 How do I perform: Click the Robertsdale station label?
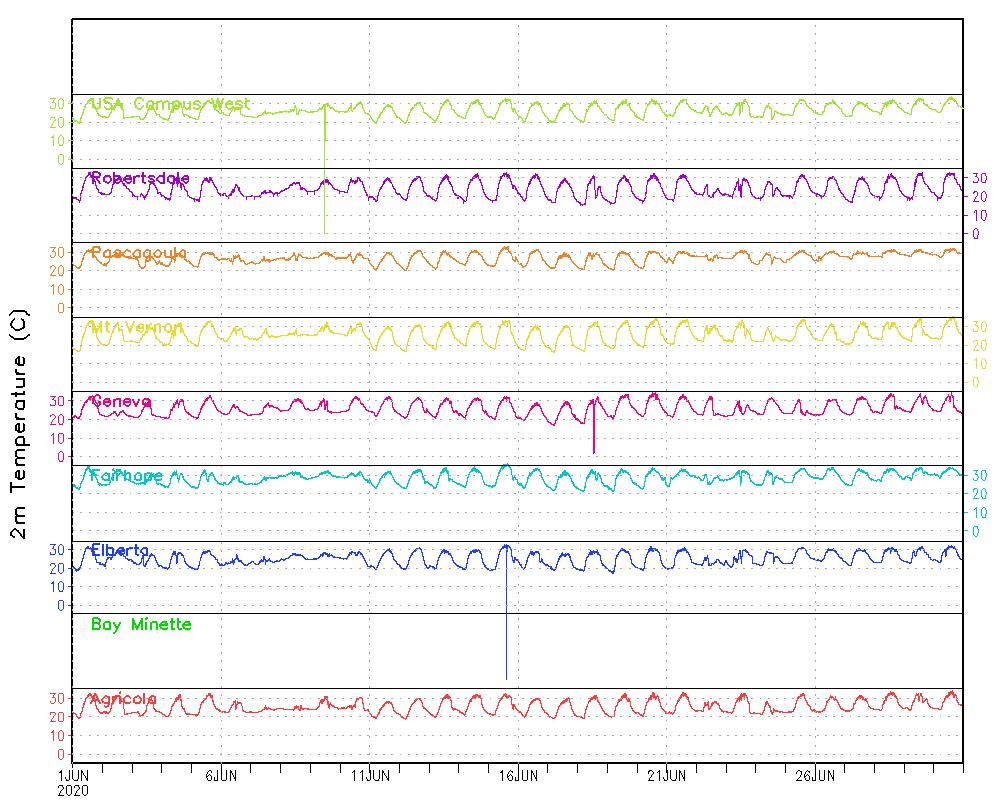coord(140,178)
